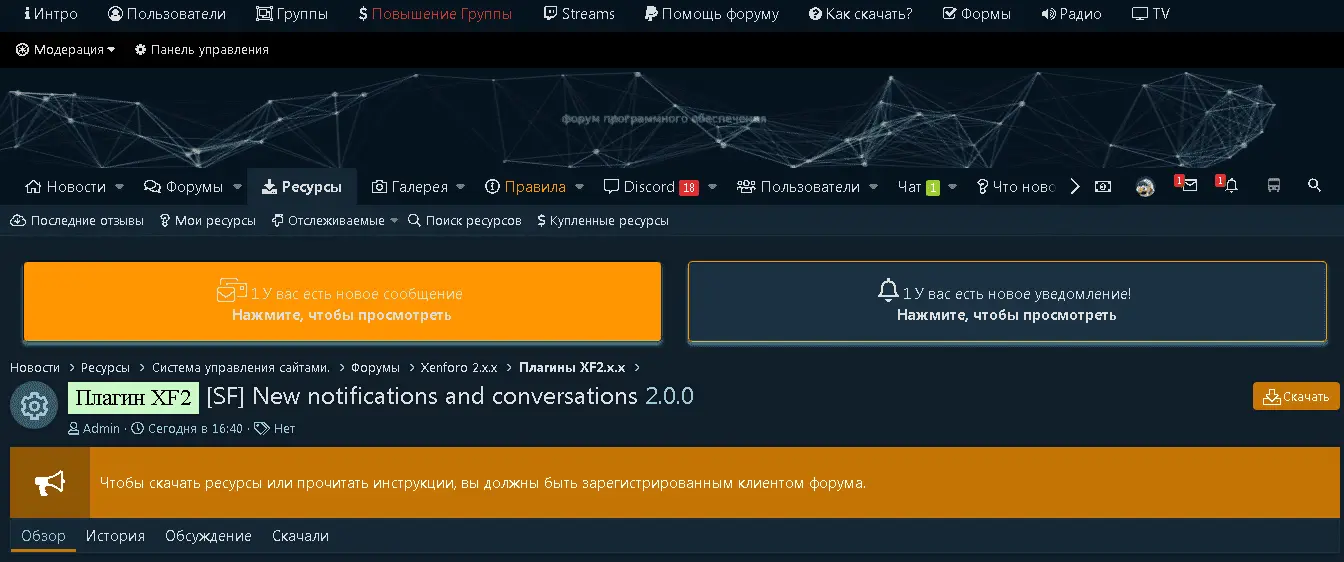
Task: Click the user avatar in navbar
Action: tap(1146, 187)
